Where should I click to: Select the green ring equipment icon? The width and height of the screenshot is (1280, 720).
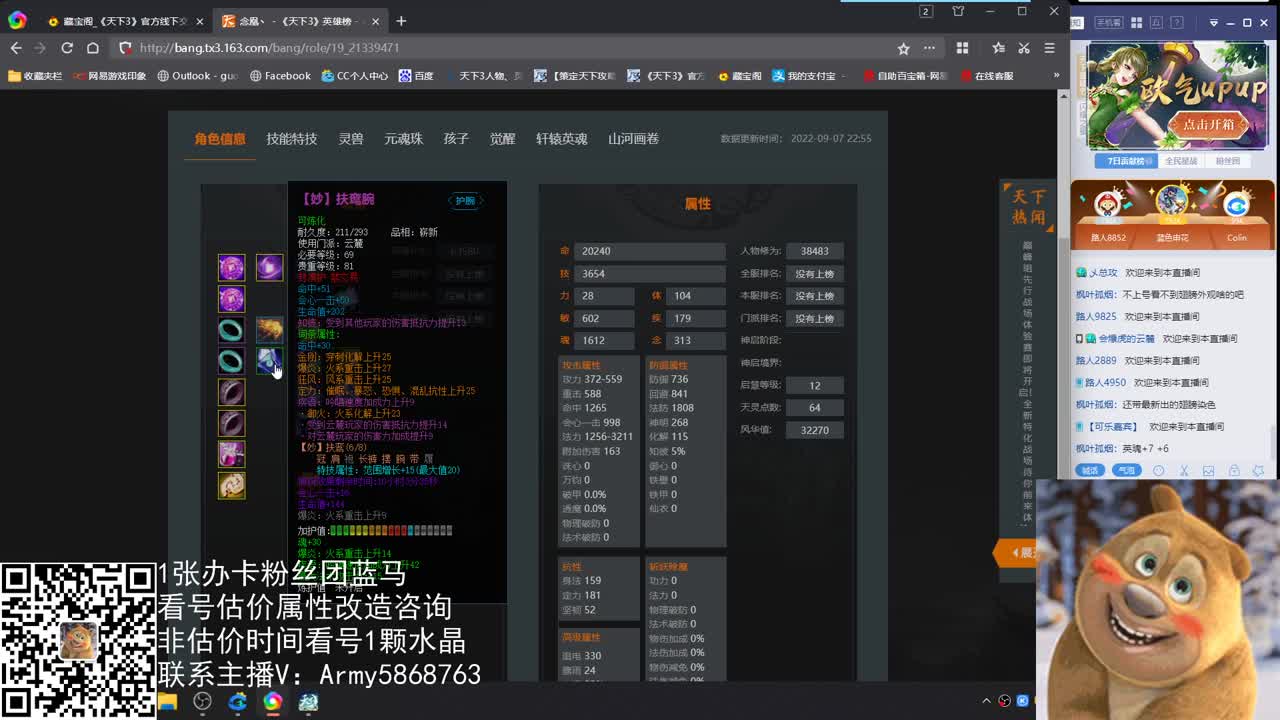[231, 328]
